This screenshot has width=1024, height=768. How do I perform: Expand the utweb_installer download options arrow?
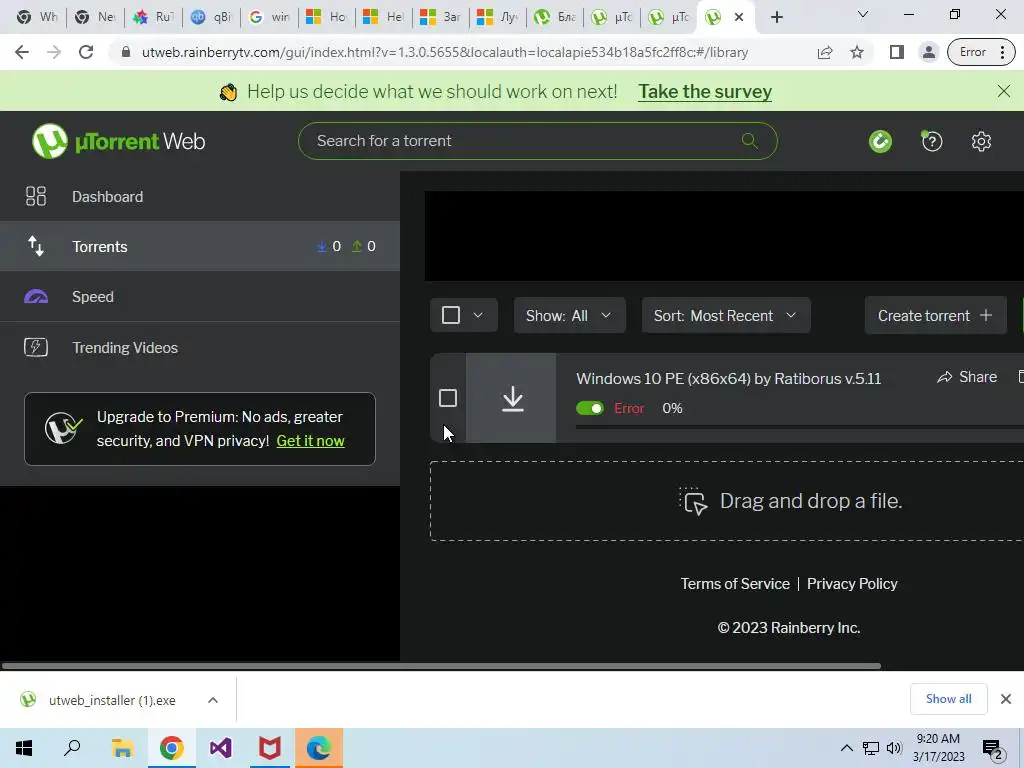click(x=213, y=700)
